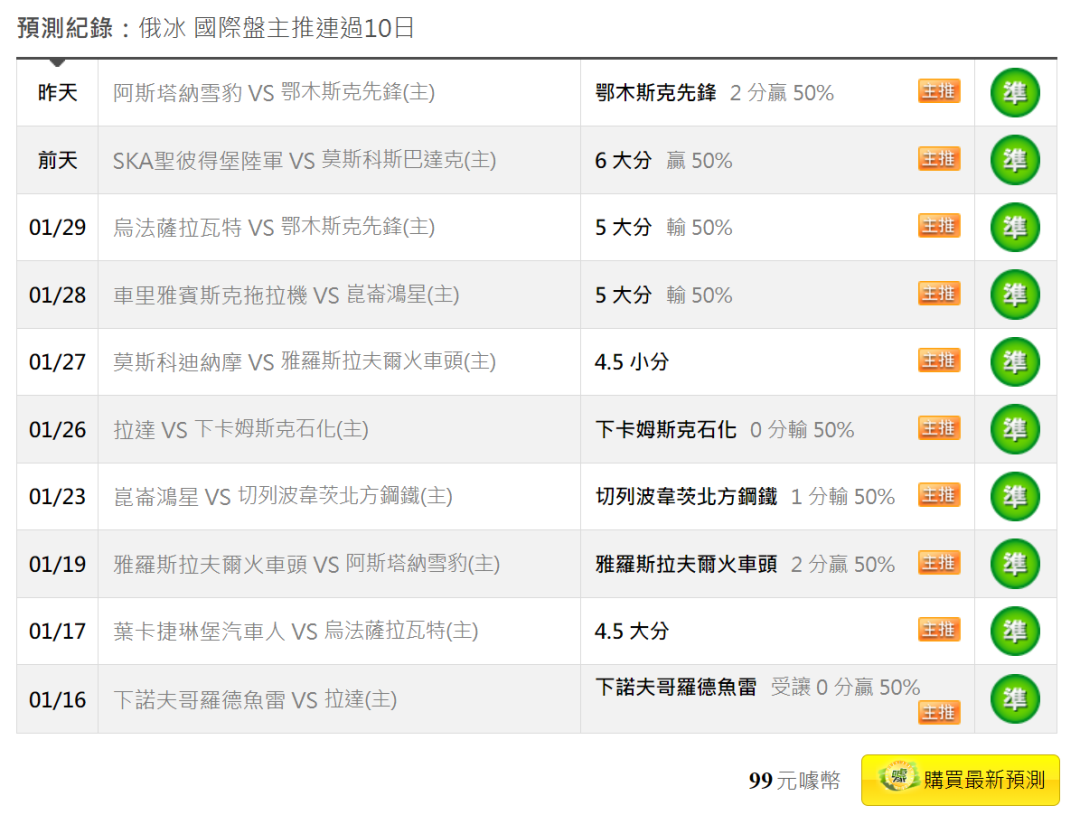Click green 準 icon in 01/27 row
Viewport: 1080px width, 824px height.
[1015, 362]
